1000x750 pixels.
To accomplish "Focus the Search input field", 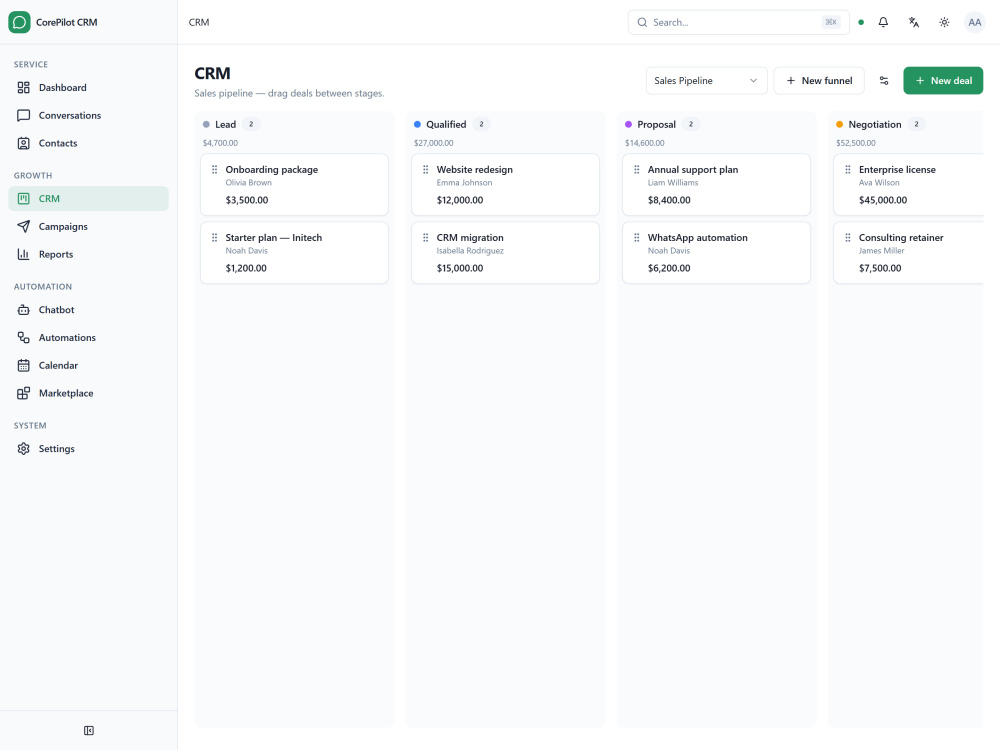I will 739,22.
